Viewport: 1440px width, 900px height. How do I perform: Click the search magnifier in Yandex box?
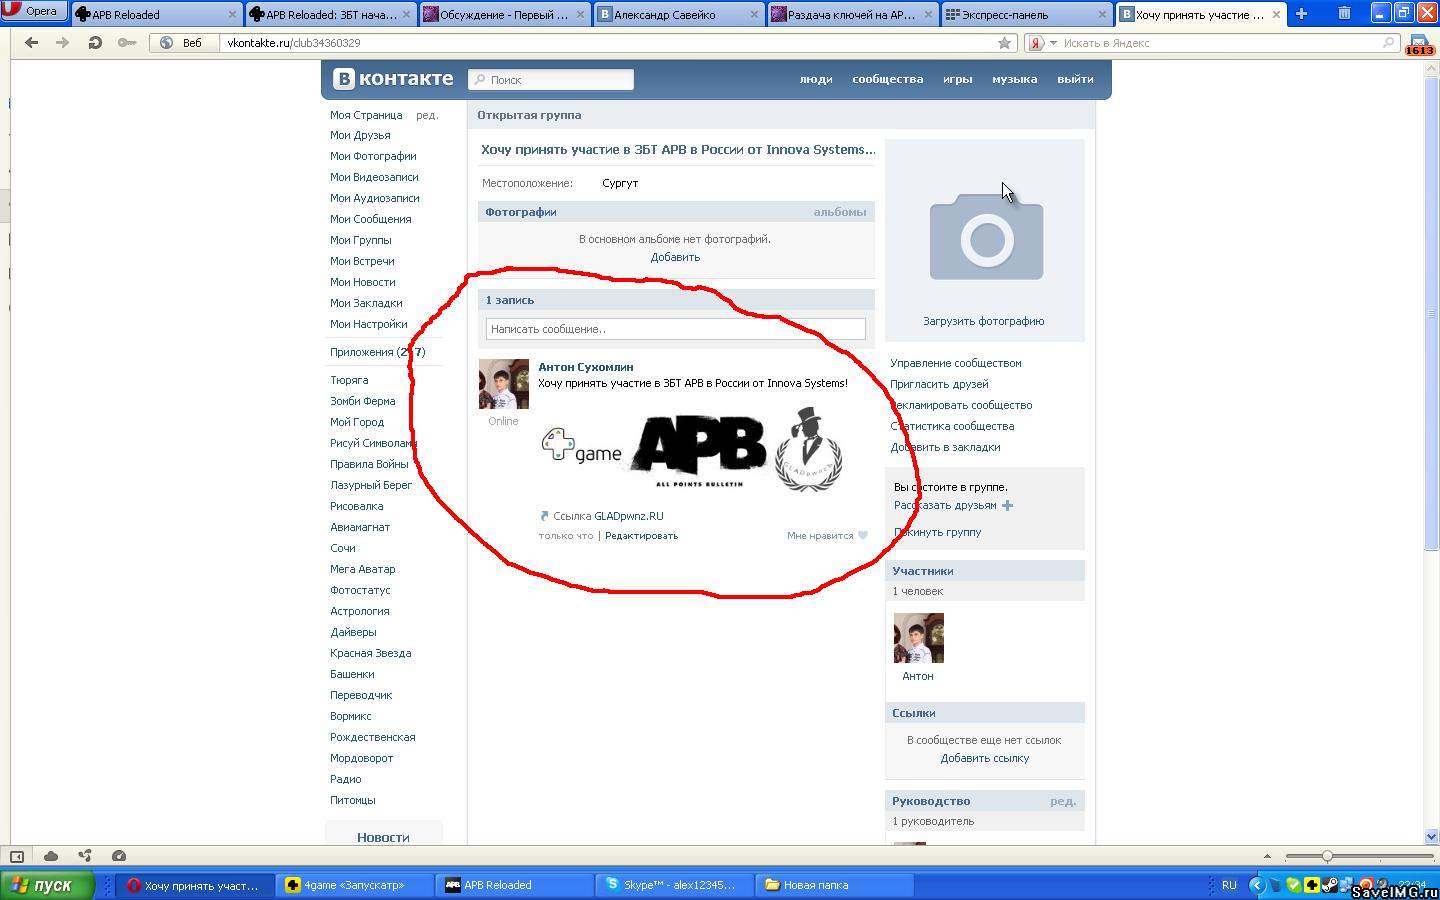tap(1389, 43)
